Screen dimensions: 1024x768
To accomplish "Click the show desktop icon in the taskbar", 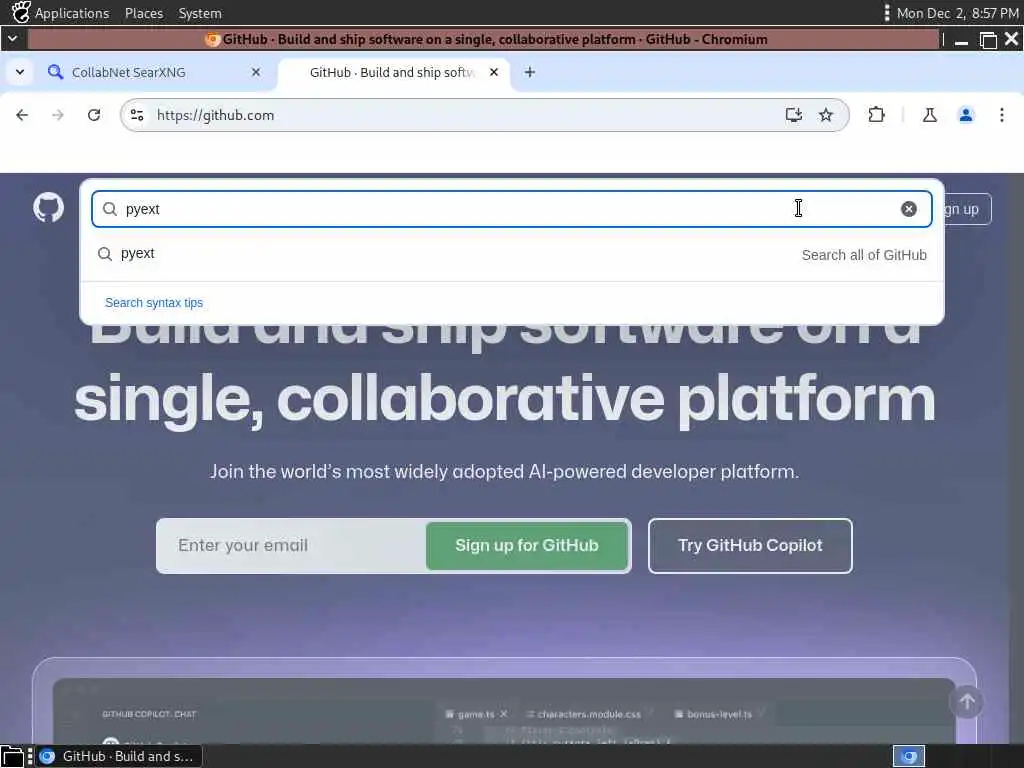I will point(12,756).
